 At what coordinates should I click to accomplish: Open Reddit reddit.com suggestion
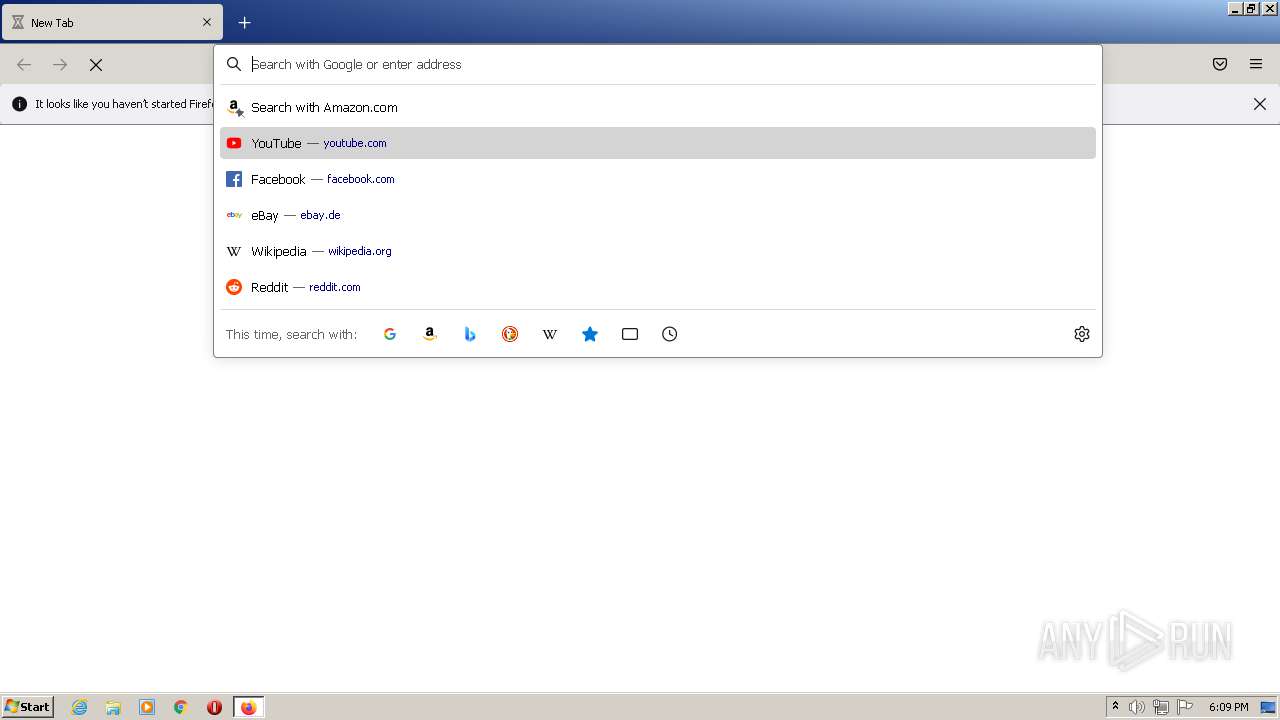point(658,287)
